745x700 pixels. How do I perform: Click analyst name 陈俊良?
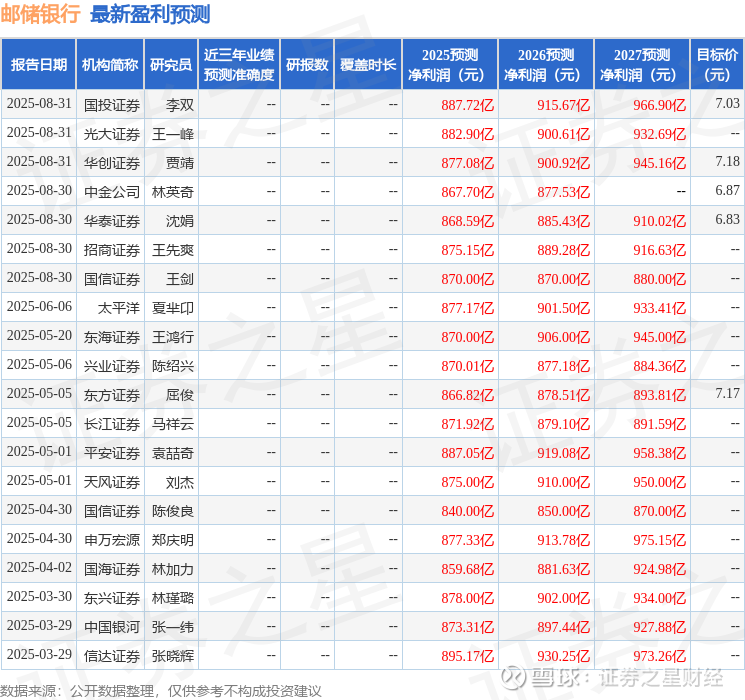(173, 511)
